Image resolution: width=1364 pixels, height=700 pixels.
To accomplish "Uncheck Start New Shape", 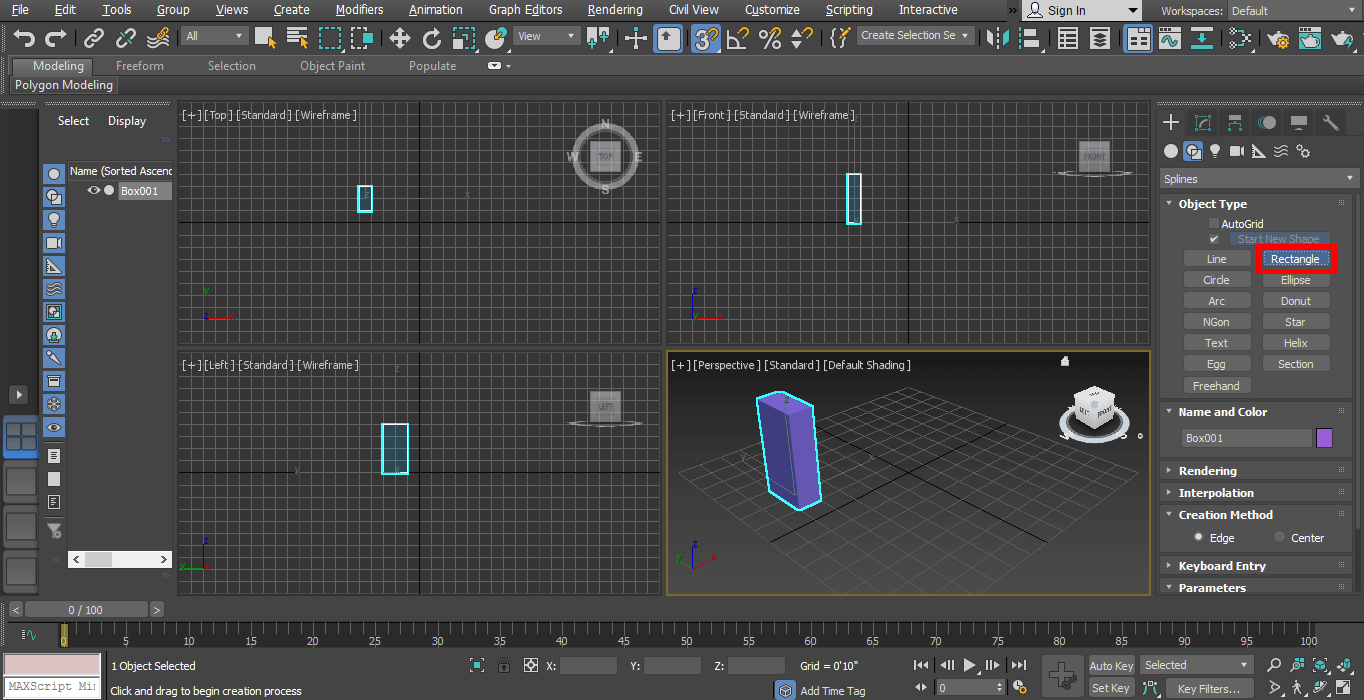I will tap(1214, 239).
